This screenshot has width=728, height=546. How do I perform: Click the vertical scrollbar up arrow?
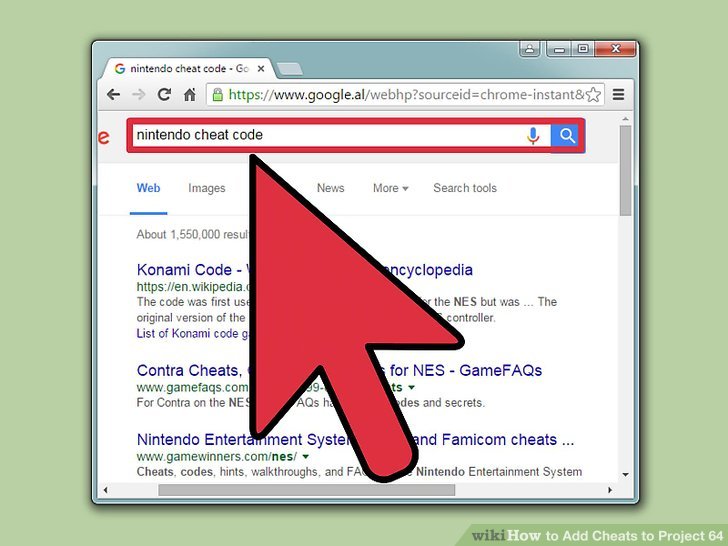click(x=625, y=119)
